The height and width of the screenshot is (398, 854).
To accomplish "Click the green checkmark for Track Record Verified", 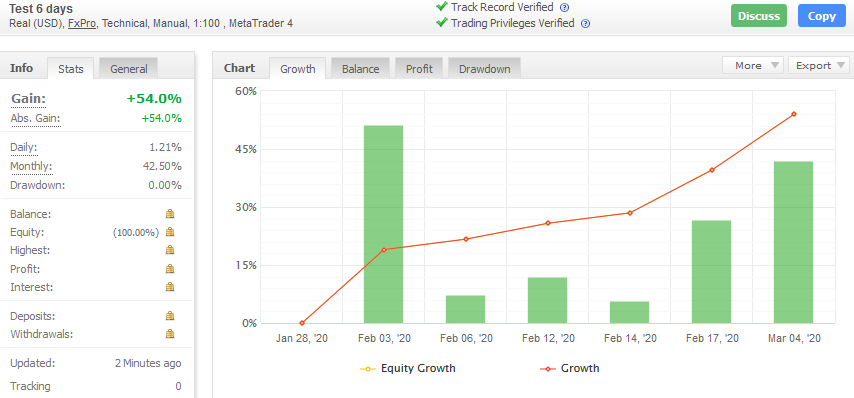I will click(x=441, y=7).
